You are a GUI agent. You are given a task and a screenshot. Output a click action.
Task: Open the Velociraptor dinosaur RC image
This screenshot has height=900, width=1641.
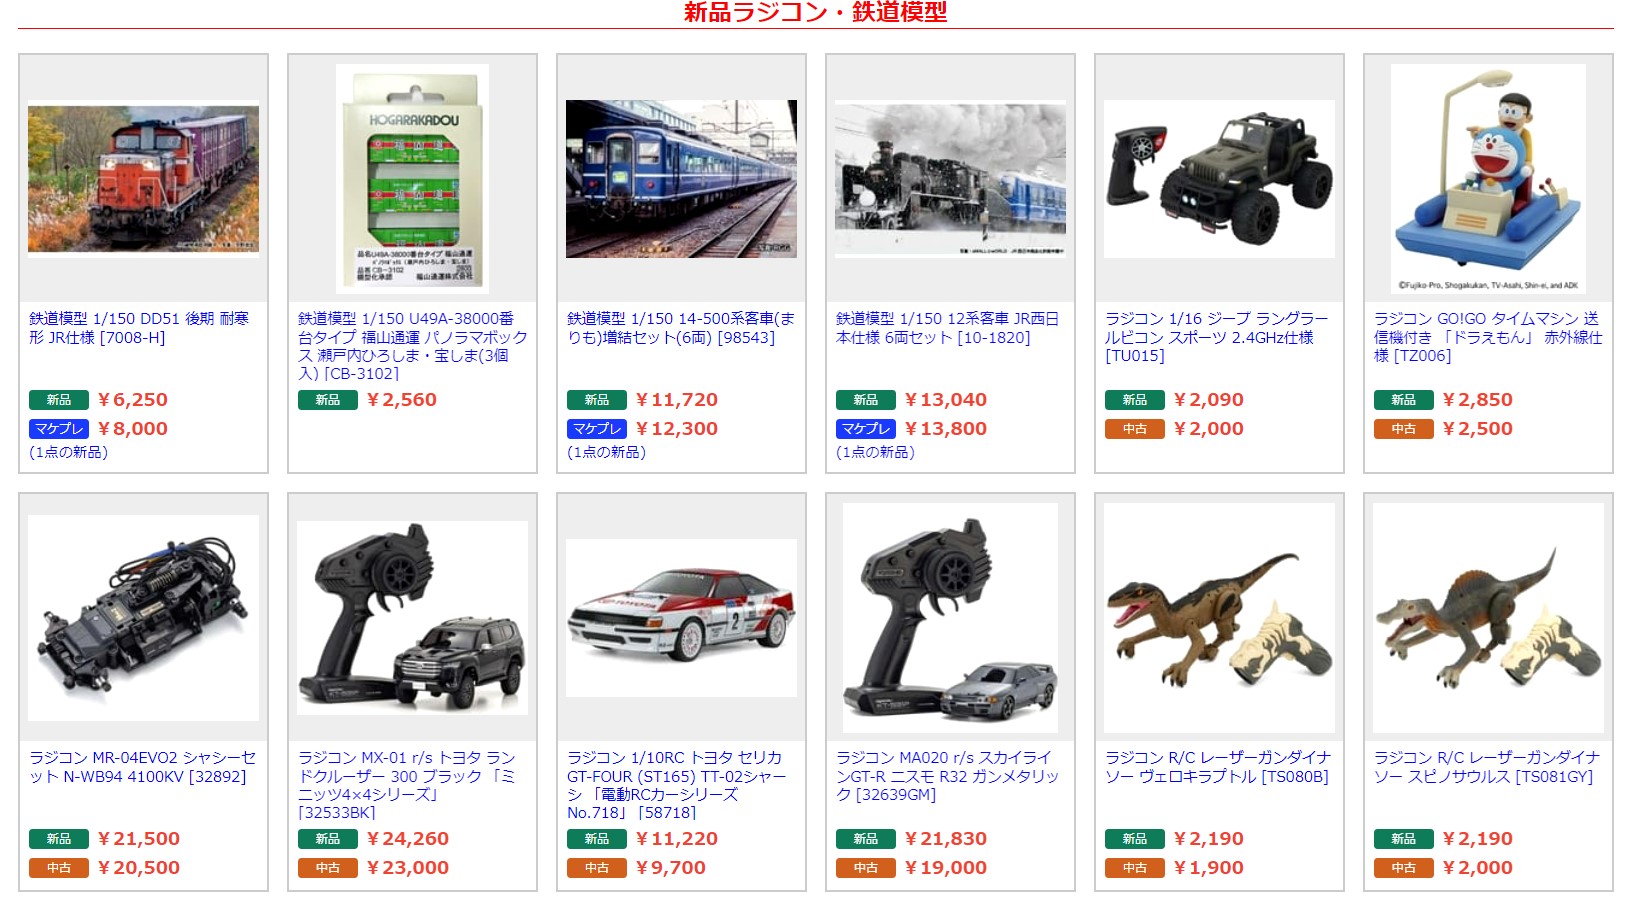[1219, 618]
